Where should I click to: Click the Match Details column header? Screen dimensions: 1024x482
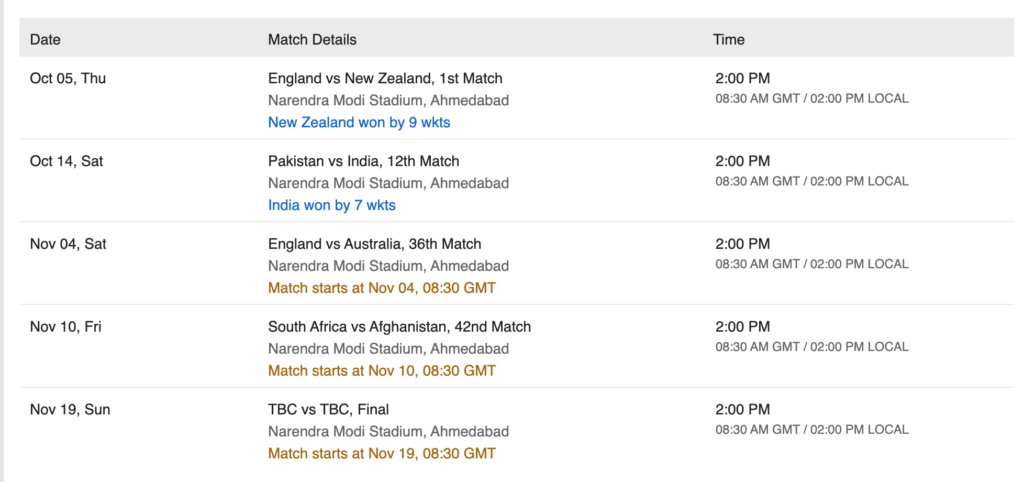click(x=312, y=40)
